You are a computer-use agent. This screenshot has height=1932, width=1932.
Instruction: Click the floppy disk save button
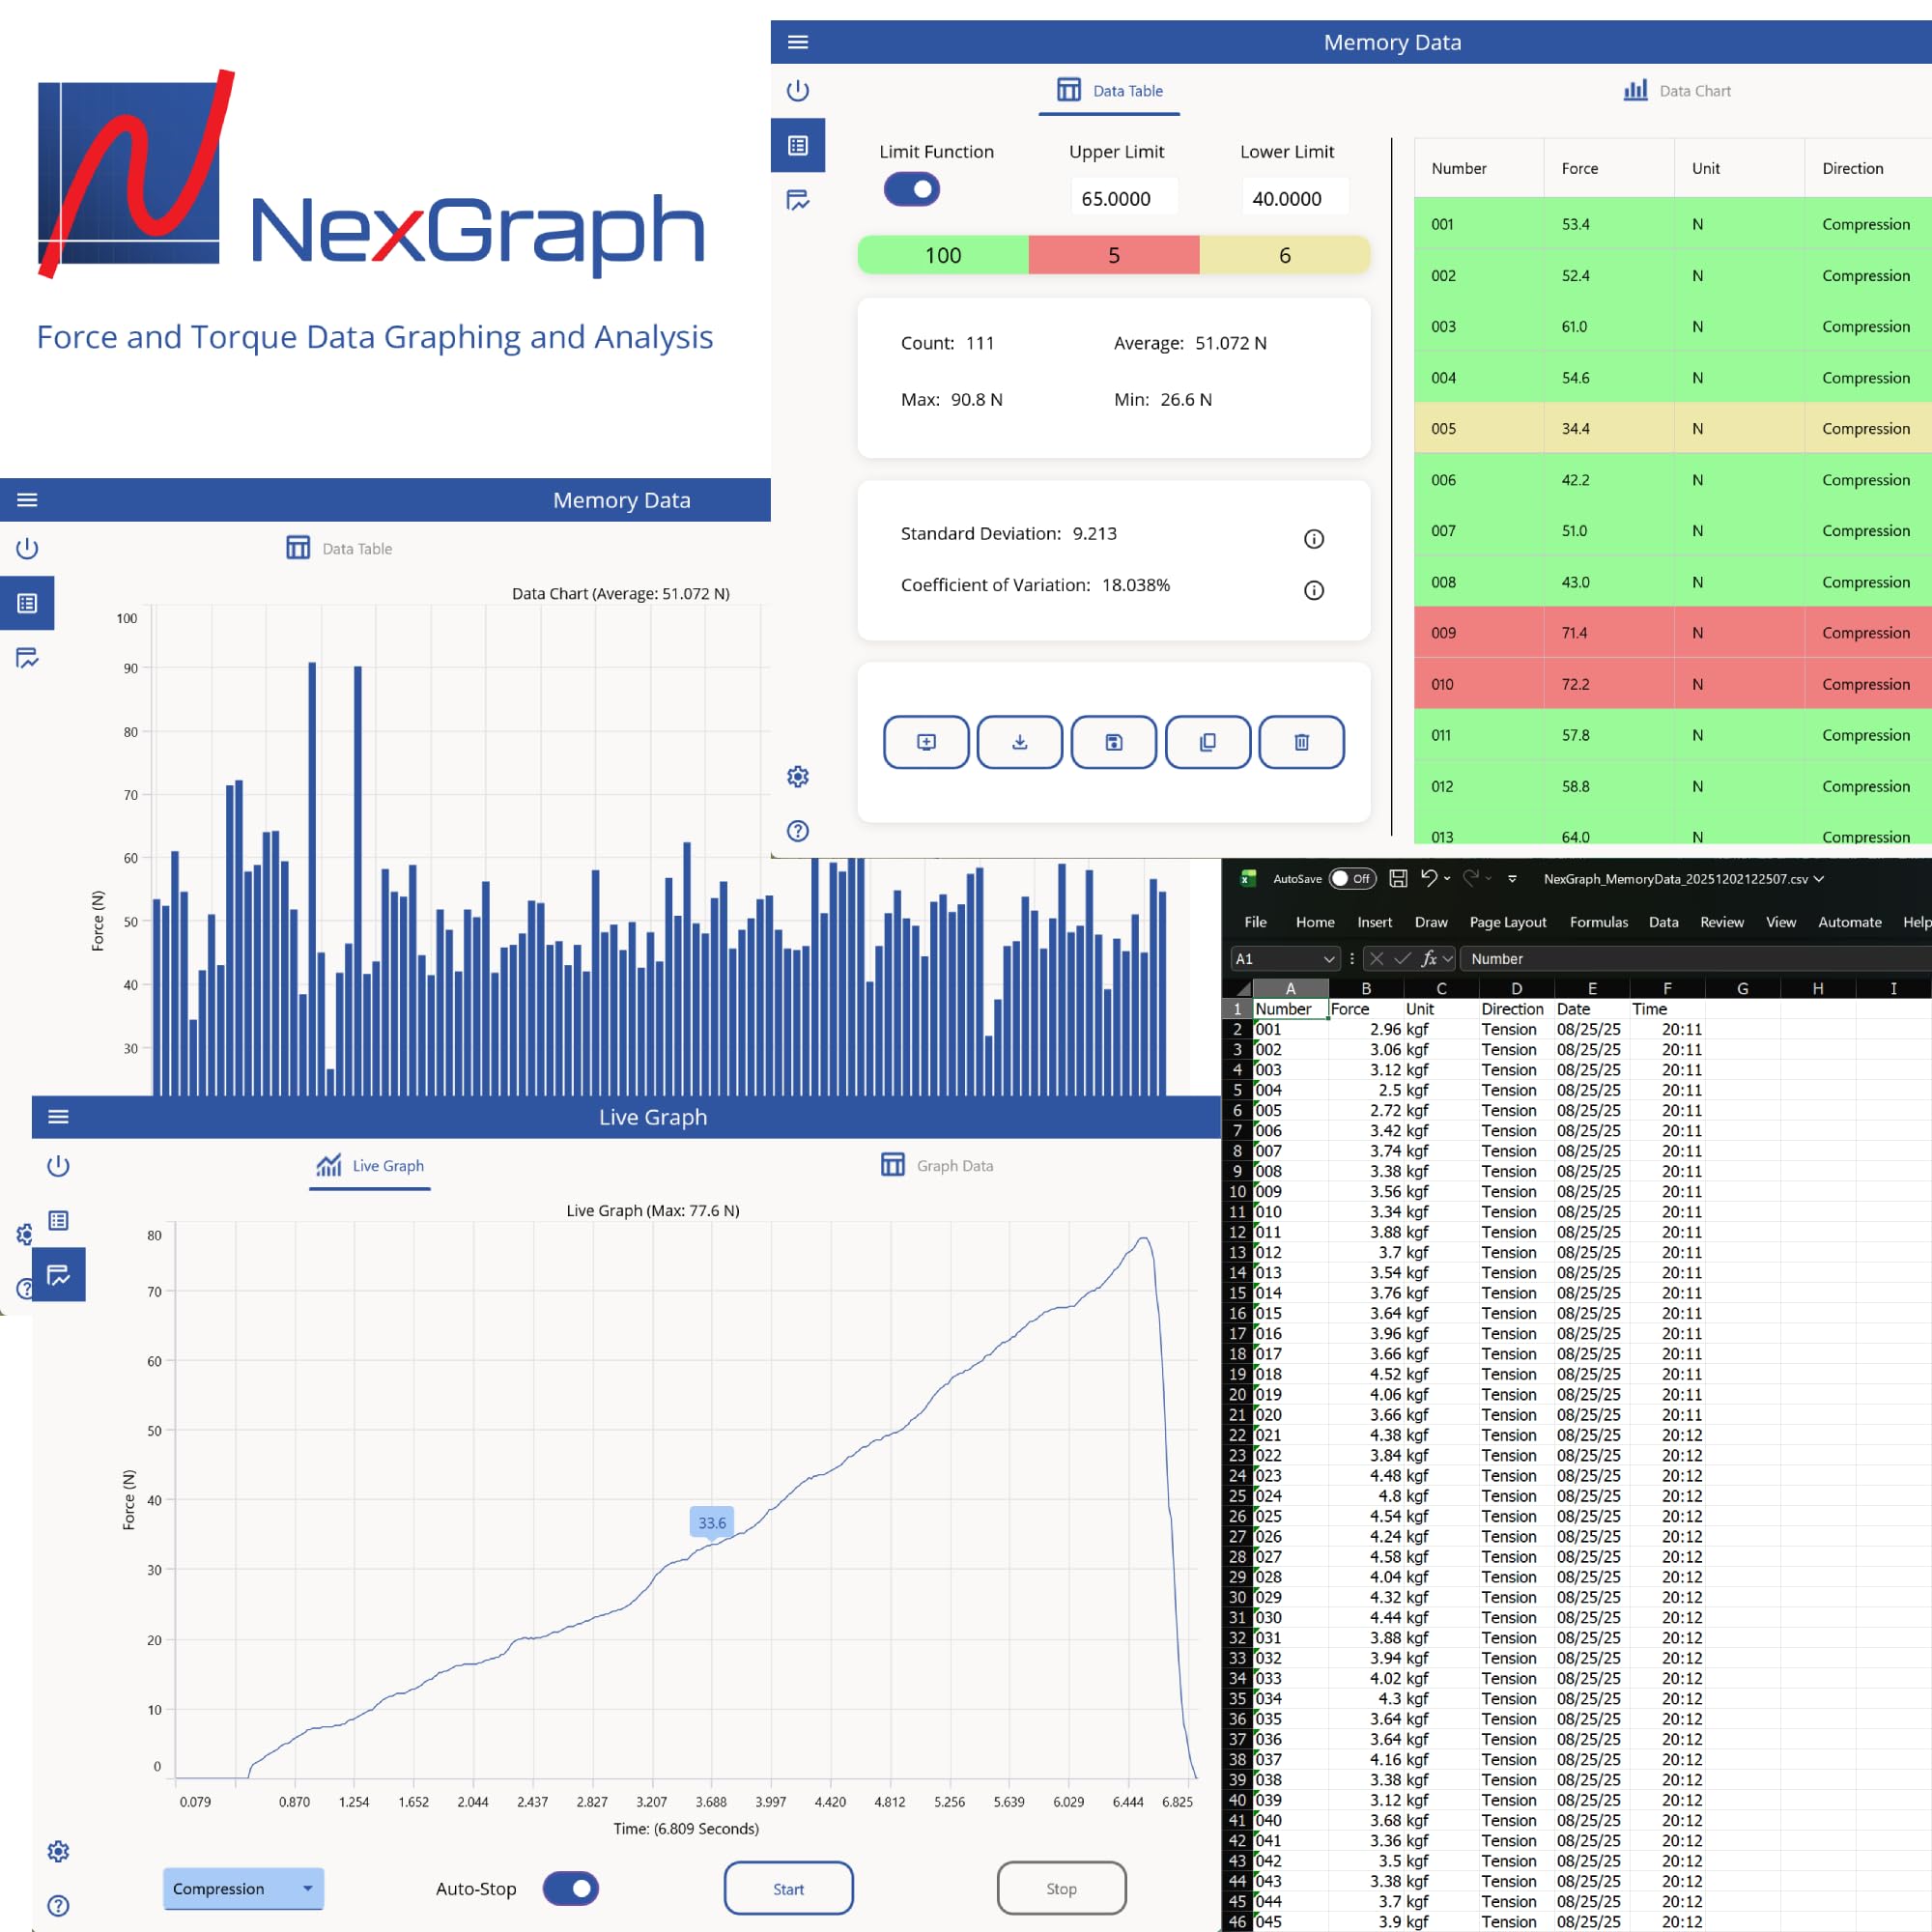coord(1113,742)
